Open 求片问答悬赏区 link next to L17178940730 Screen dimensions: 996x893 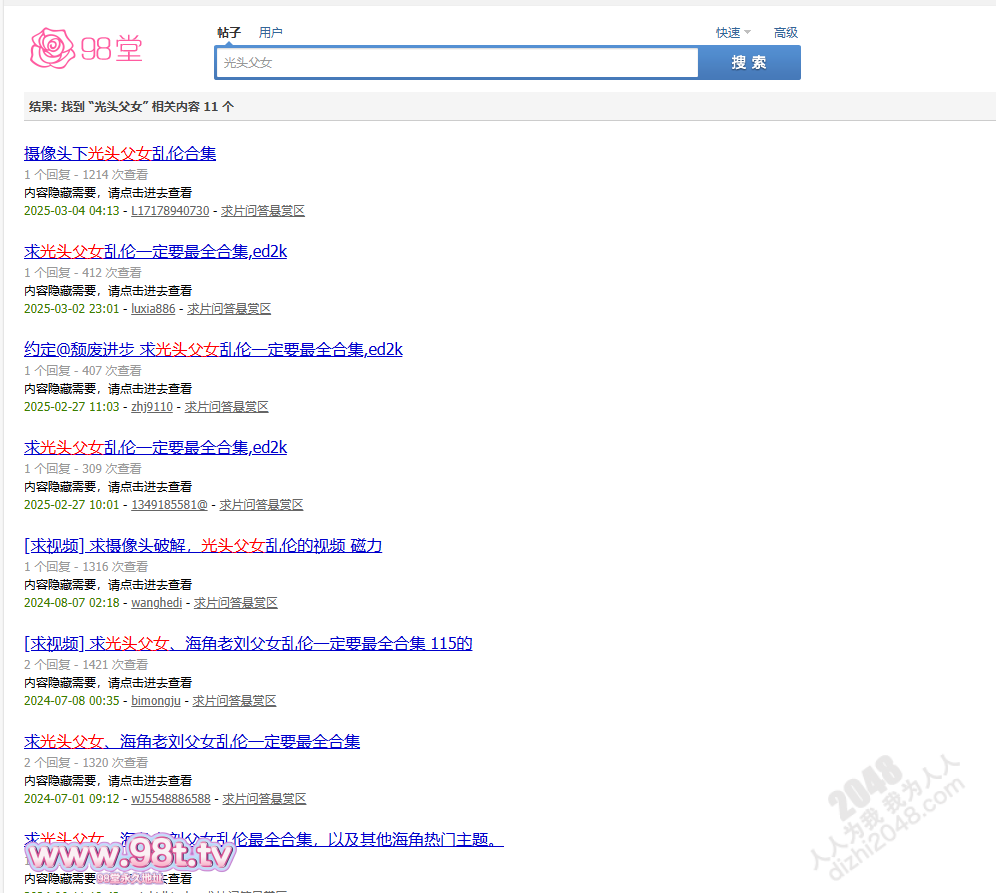pos(263,211)
